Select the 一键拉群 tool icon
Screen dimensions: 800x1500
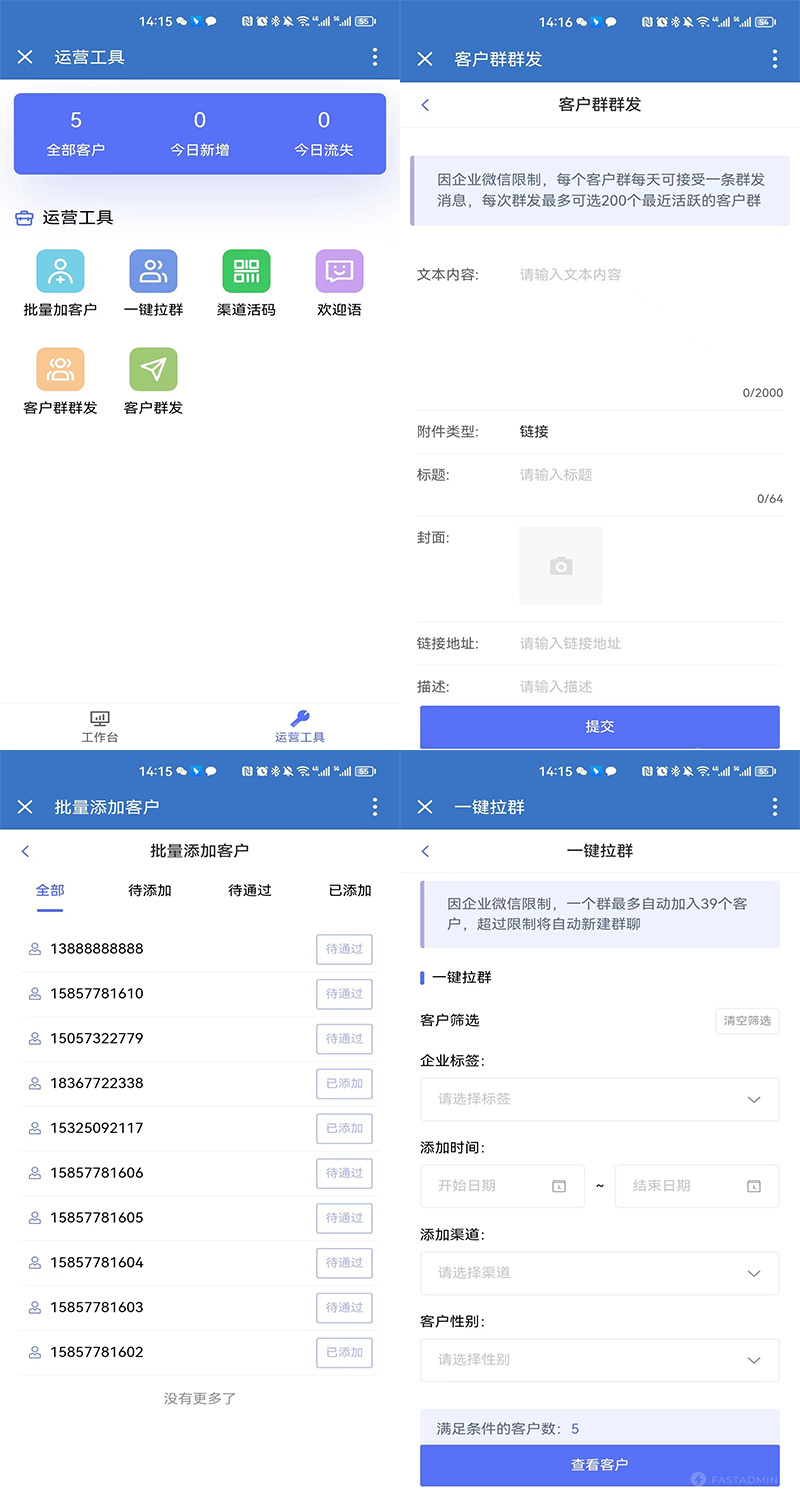coord(152,271)
